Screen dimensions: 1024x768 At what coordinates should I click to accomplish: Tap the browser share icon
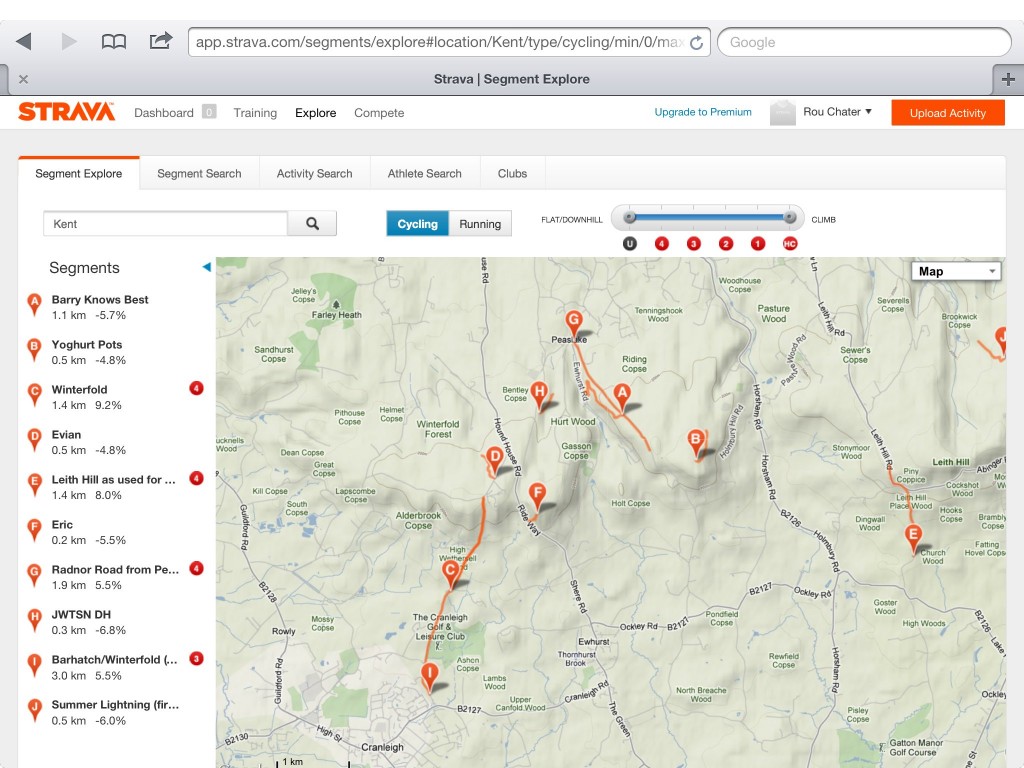pos(160,41)
